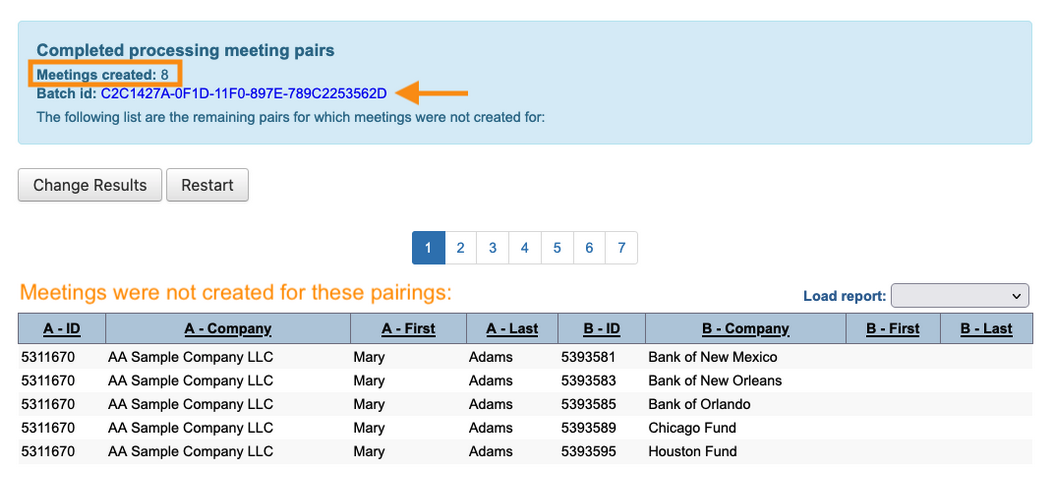Image resolution: width=1053 pixels, height=495 pixels.
Task: Sort by B - ID column header
Action: click(x=601, y=329)
